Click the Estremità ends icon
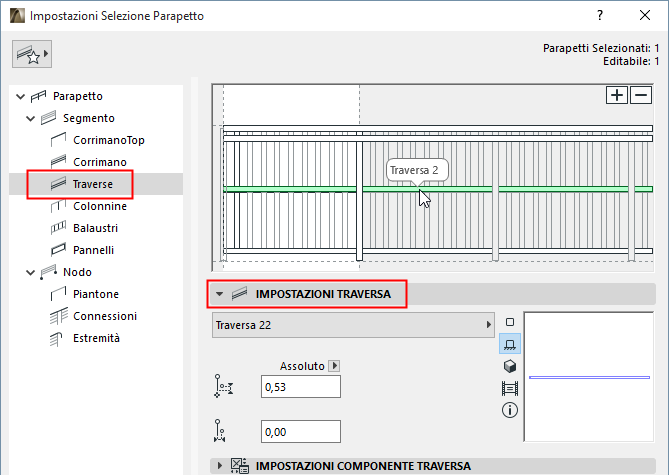The width and height of the screenshot is (669, 475). 56,339
